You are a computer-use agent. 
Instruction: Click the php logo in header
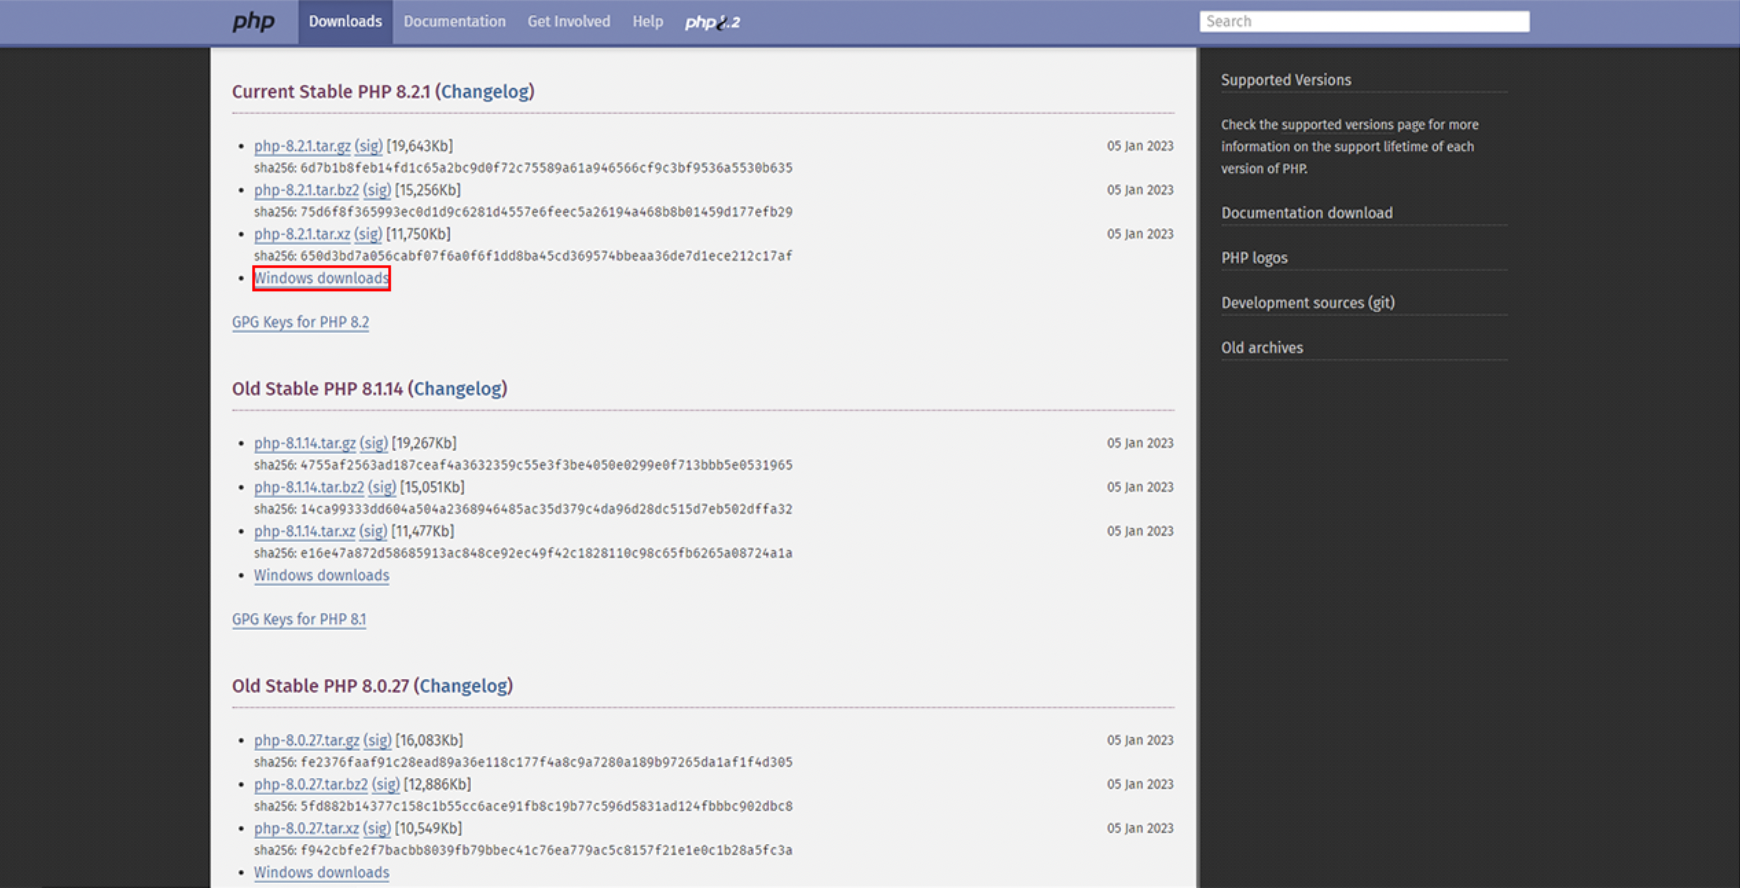coord(253,22)
